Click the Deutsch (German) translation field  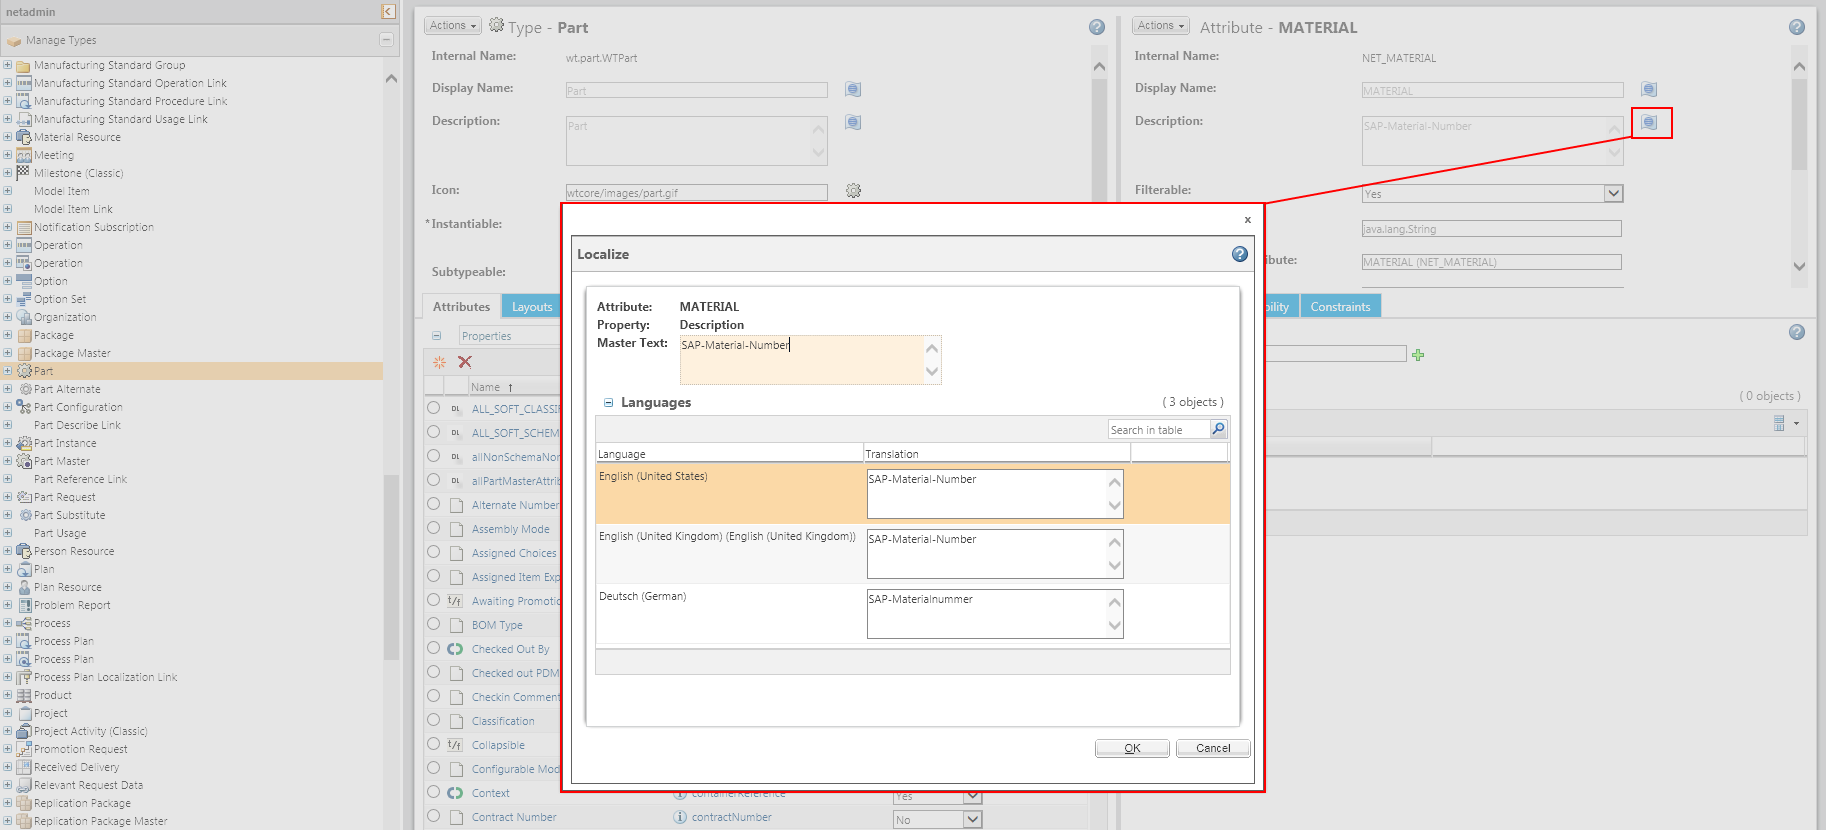(987, 613)
